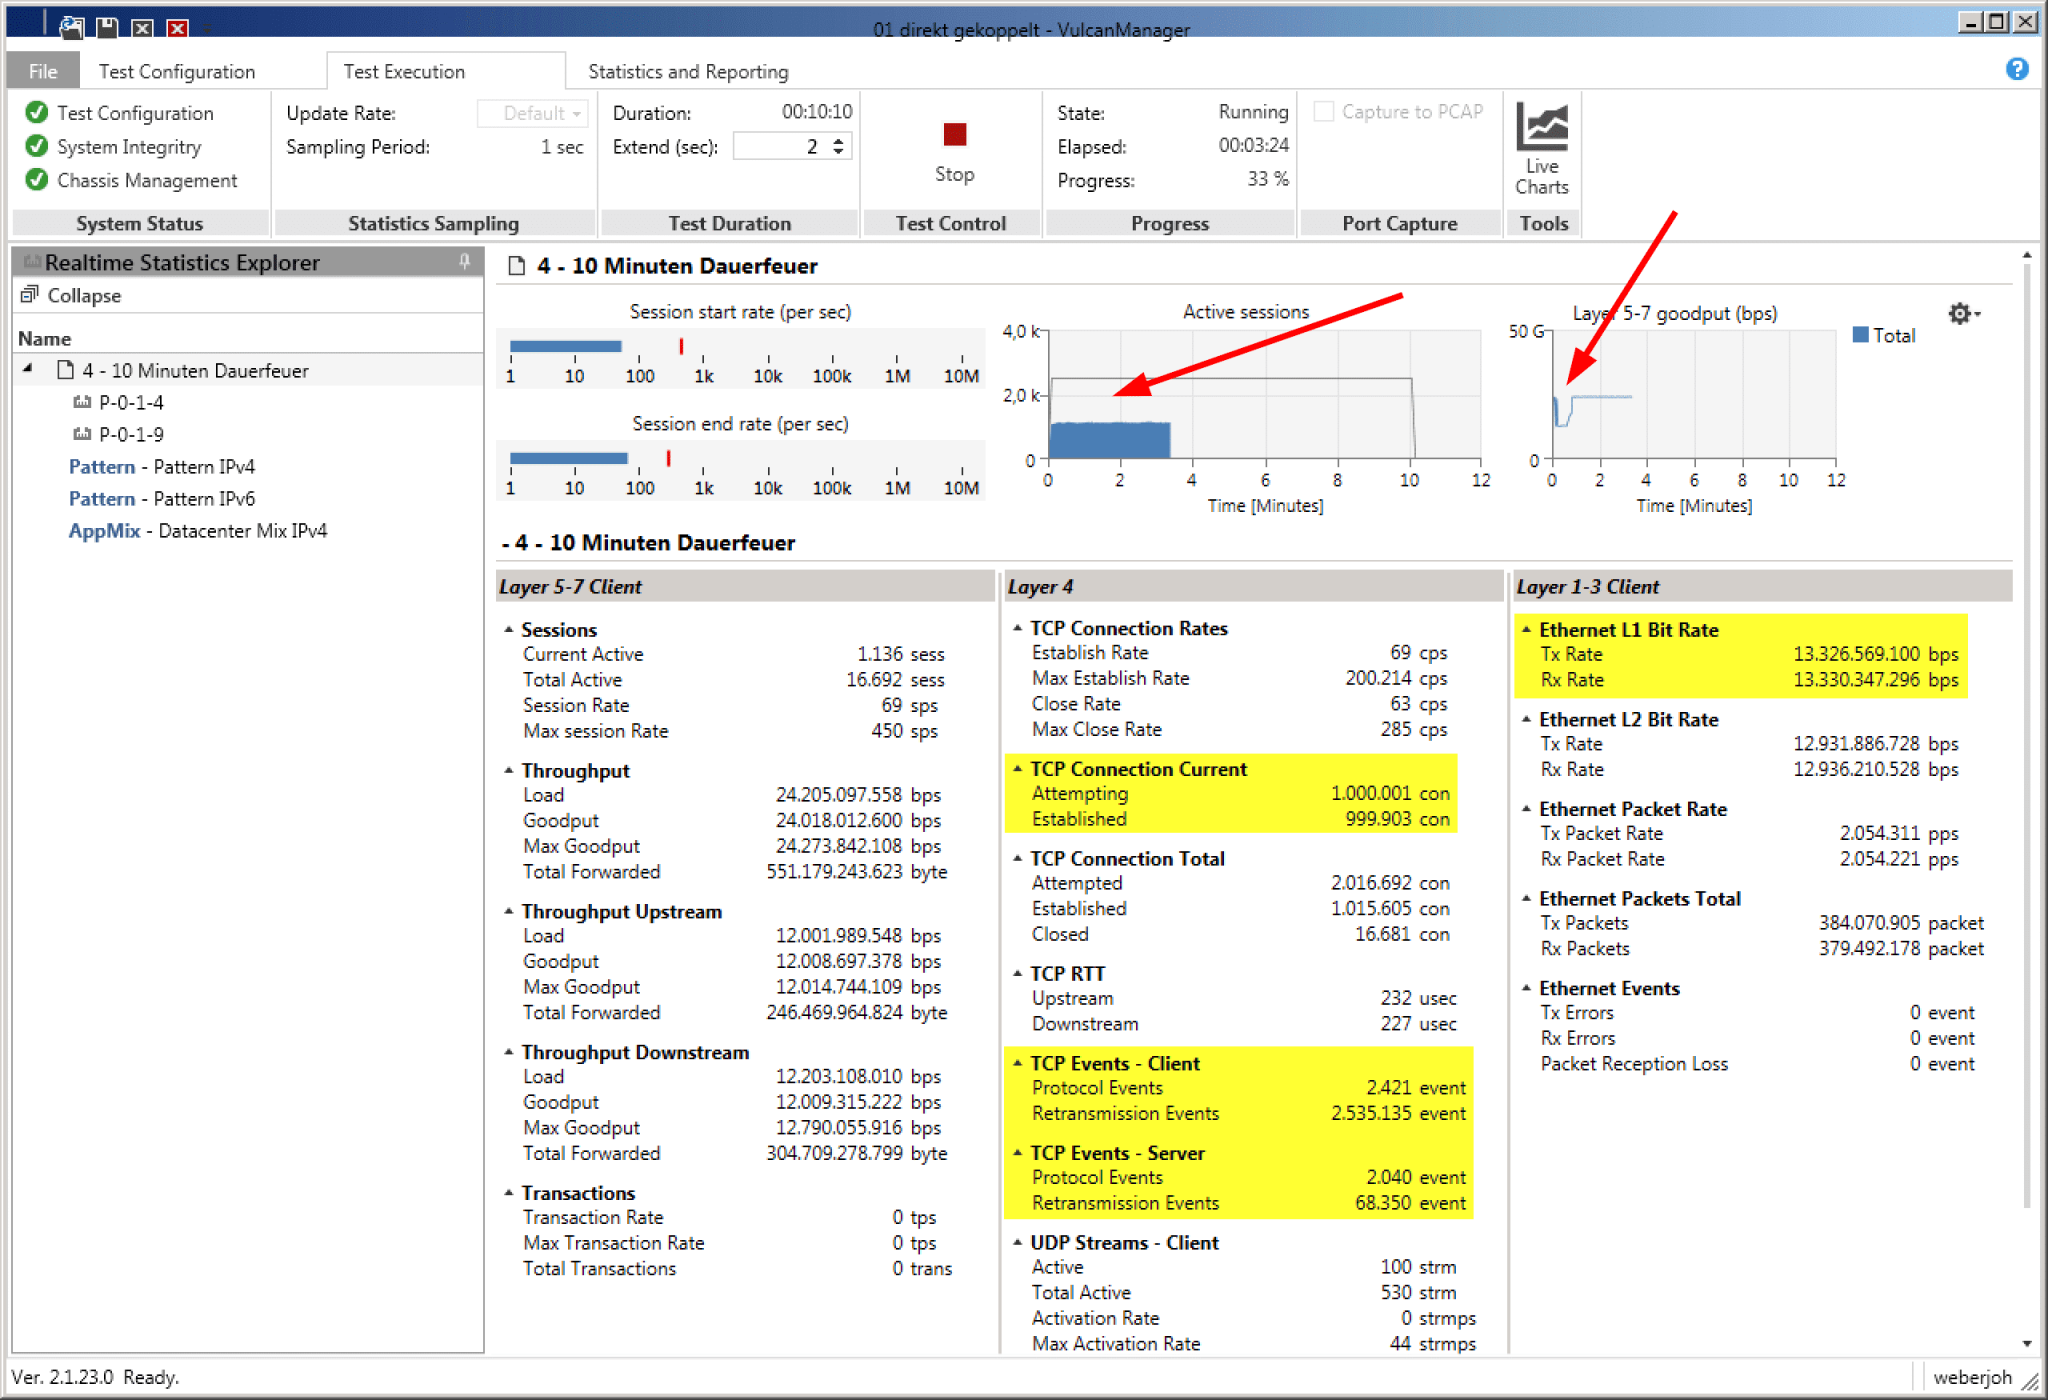Click the gray X icon in the quick toolbar
The width and height of the screenshot is (2048, 1400).
pyautogui.click(x=143, y=28)
